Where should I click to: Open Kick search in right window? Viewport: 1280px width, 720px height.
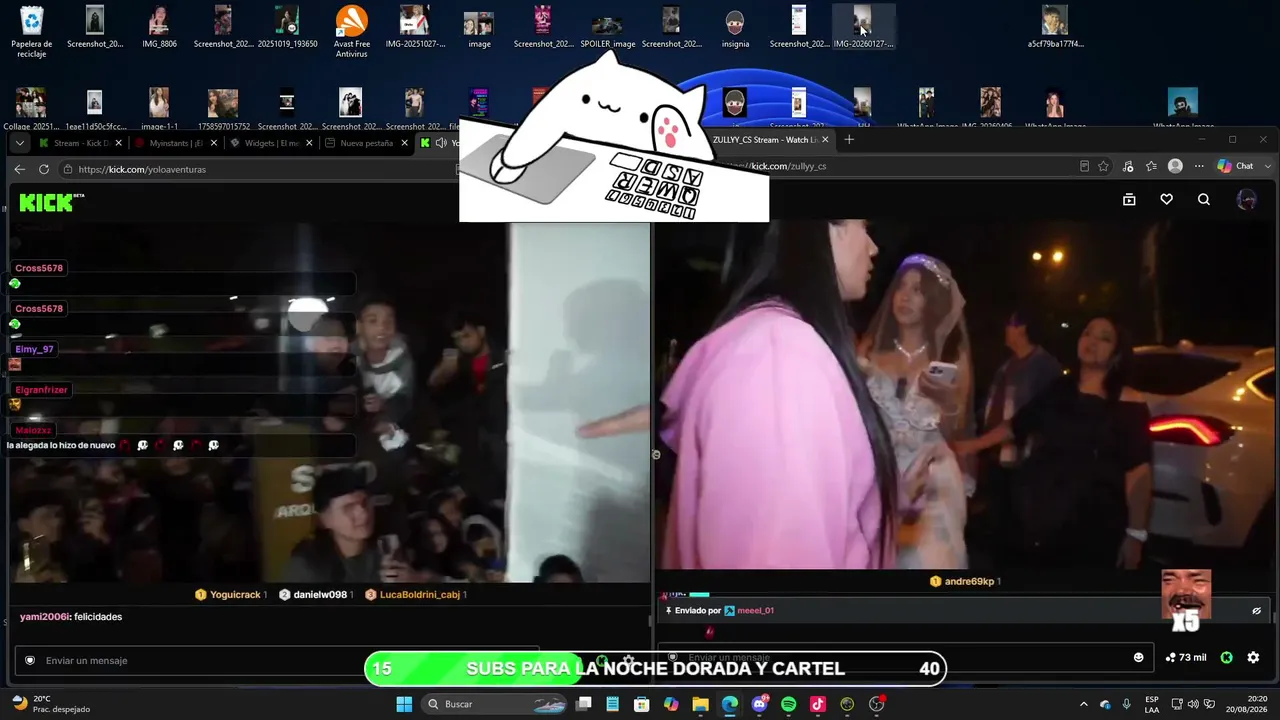click(x=1204, y=200)
